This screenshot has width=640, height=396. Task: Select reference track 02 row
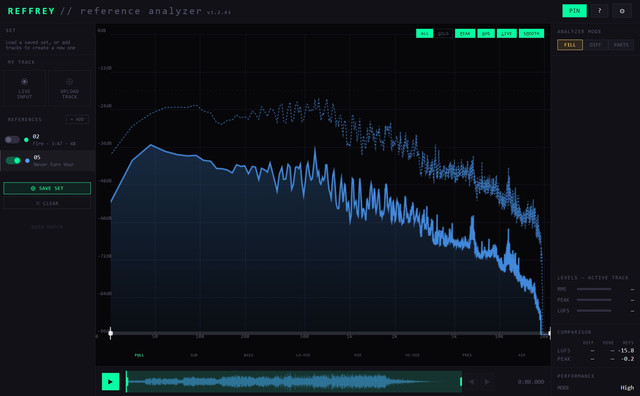point(48,140)
